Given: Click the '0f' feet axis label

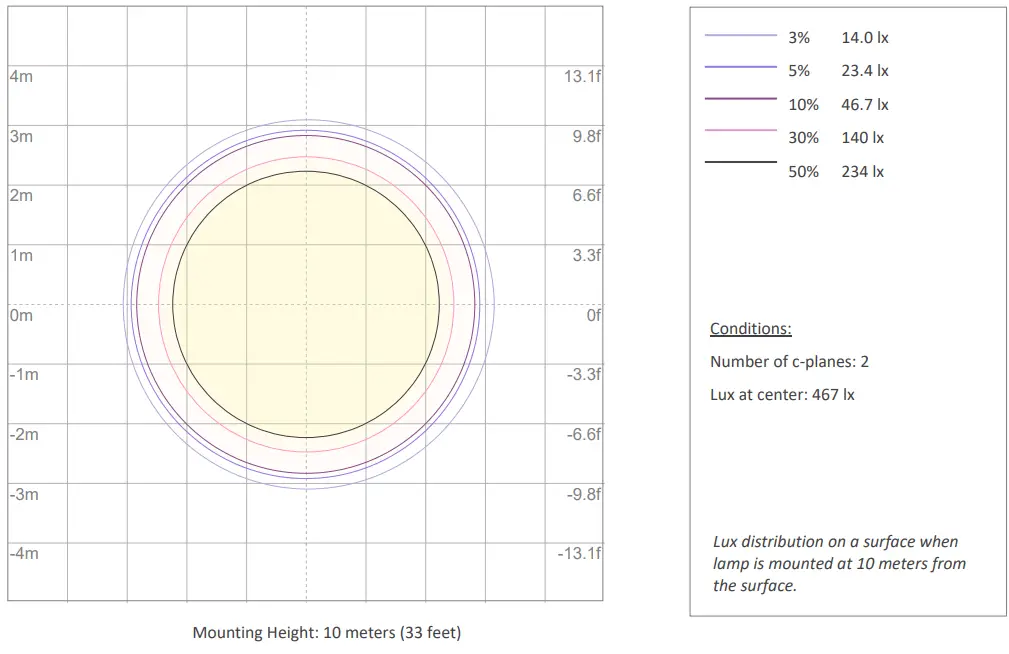Looking at the screenshot, I should point(593,315).
